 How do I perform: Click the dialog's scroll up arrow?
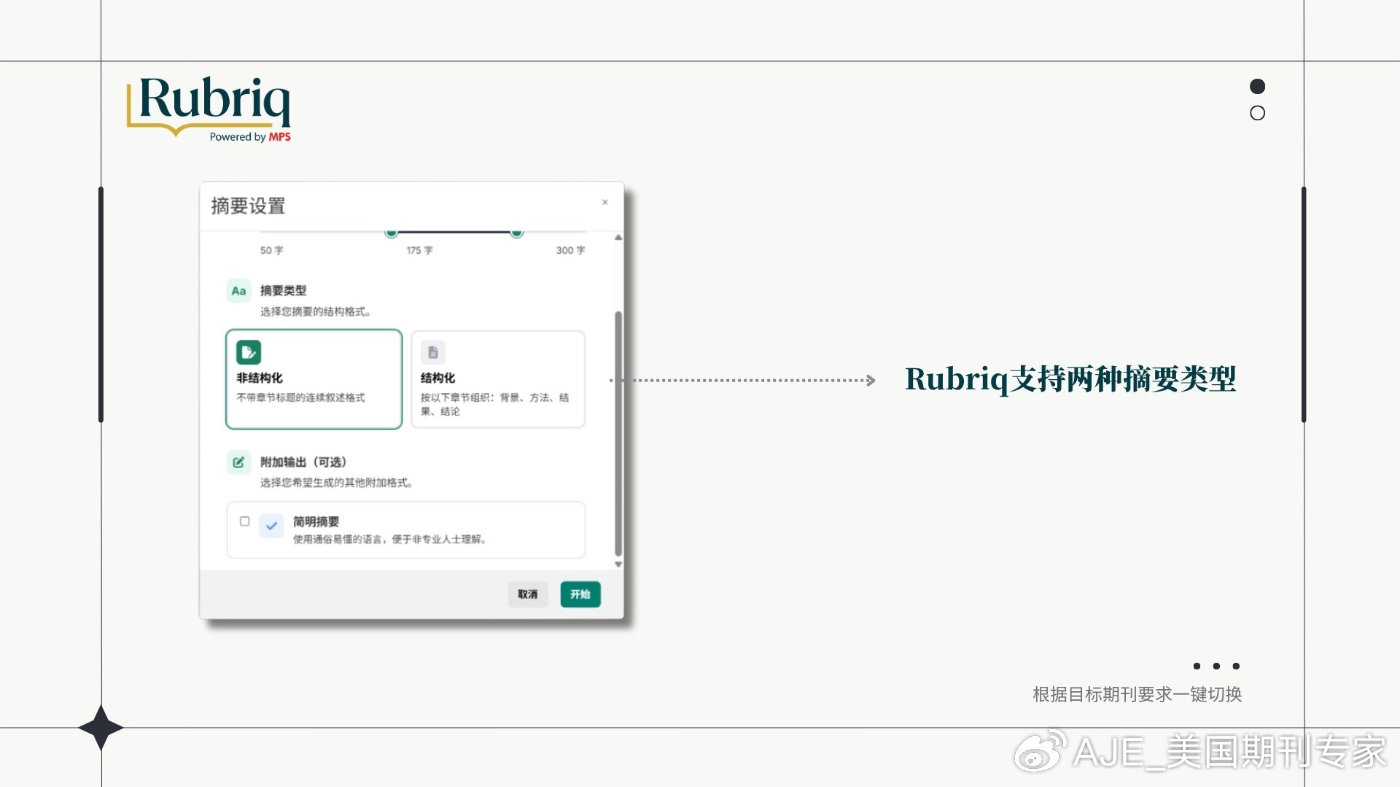pyautogui.click(x=618, y=237)
